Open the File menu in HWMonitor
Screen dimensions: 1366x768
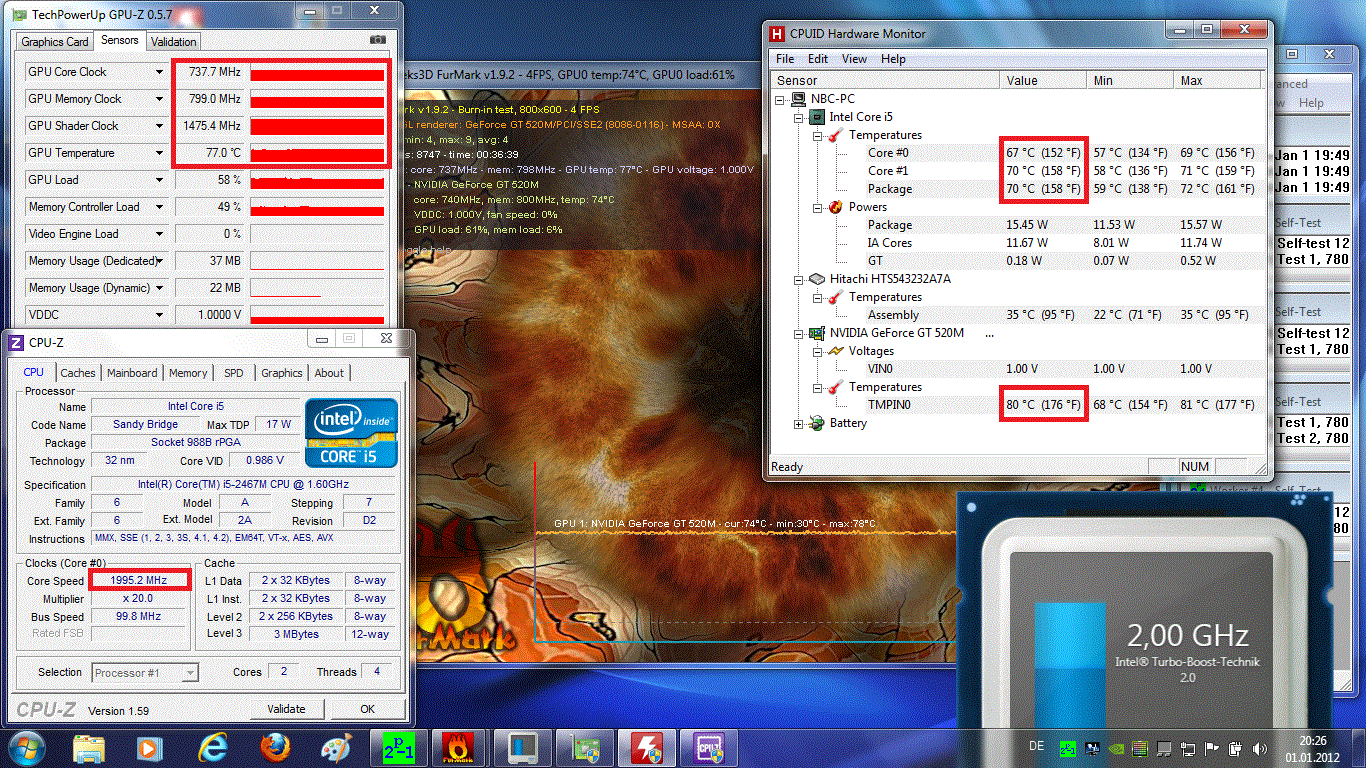click(x=785, y=59)
